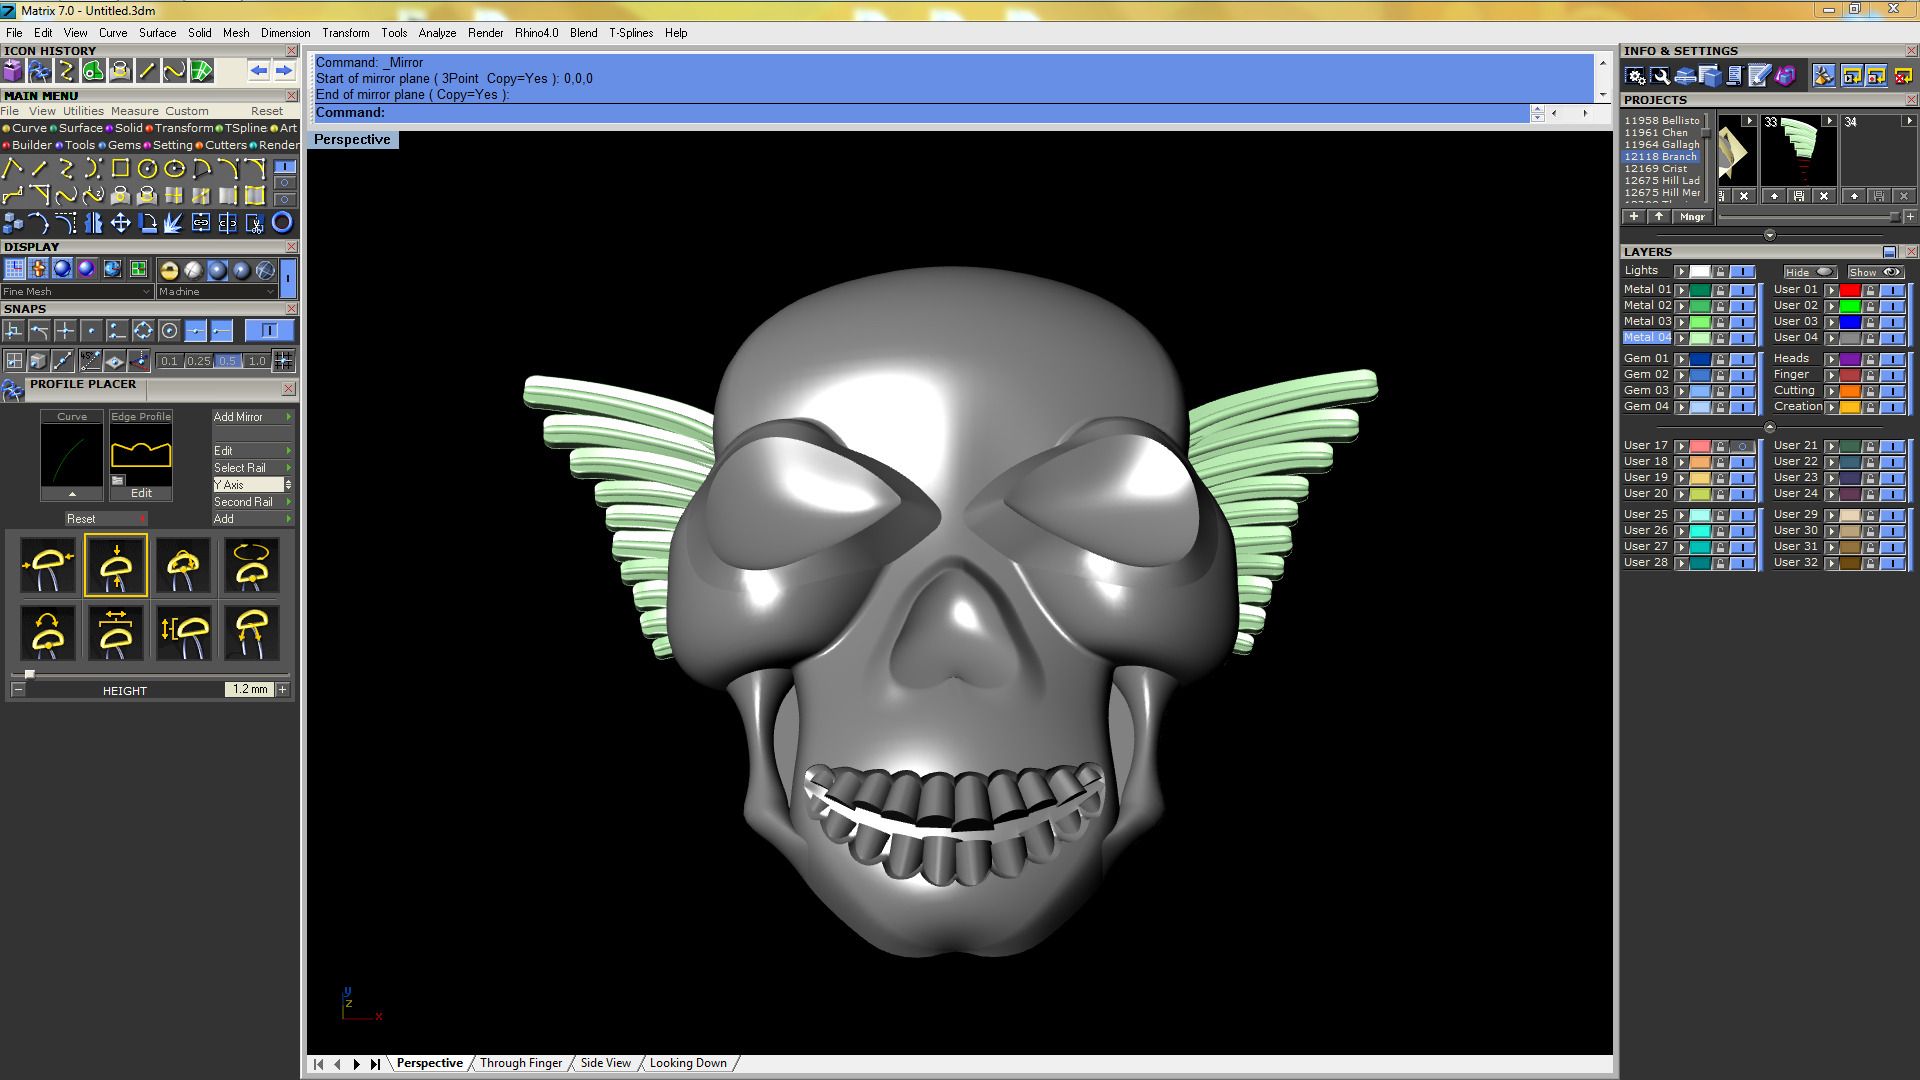Toggle Metal 01 layer visibility switch
The height and width of the screenshot is (1080, 1920).
(x=1742, y=290)
